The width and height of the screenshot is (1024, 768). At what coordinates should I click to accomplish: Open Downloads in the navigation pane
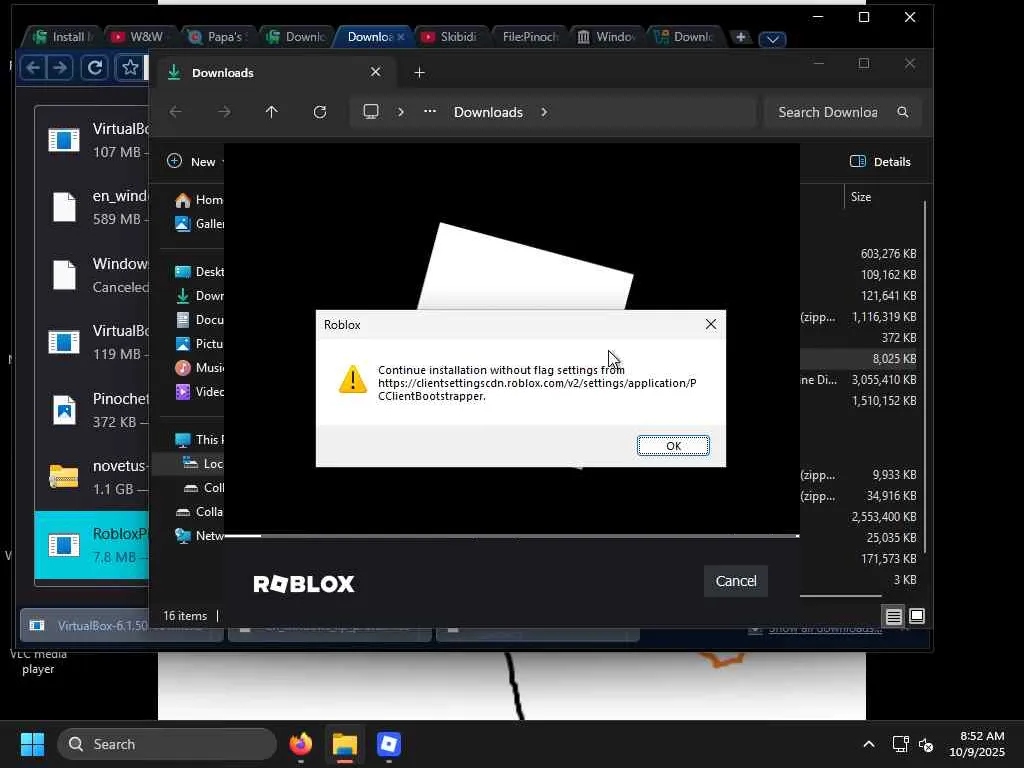pos(199,296)
